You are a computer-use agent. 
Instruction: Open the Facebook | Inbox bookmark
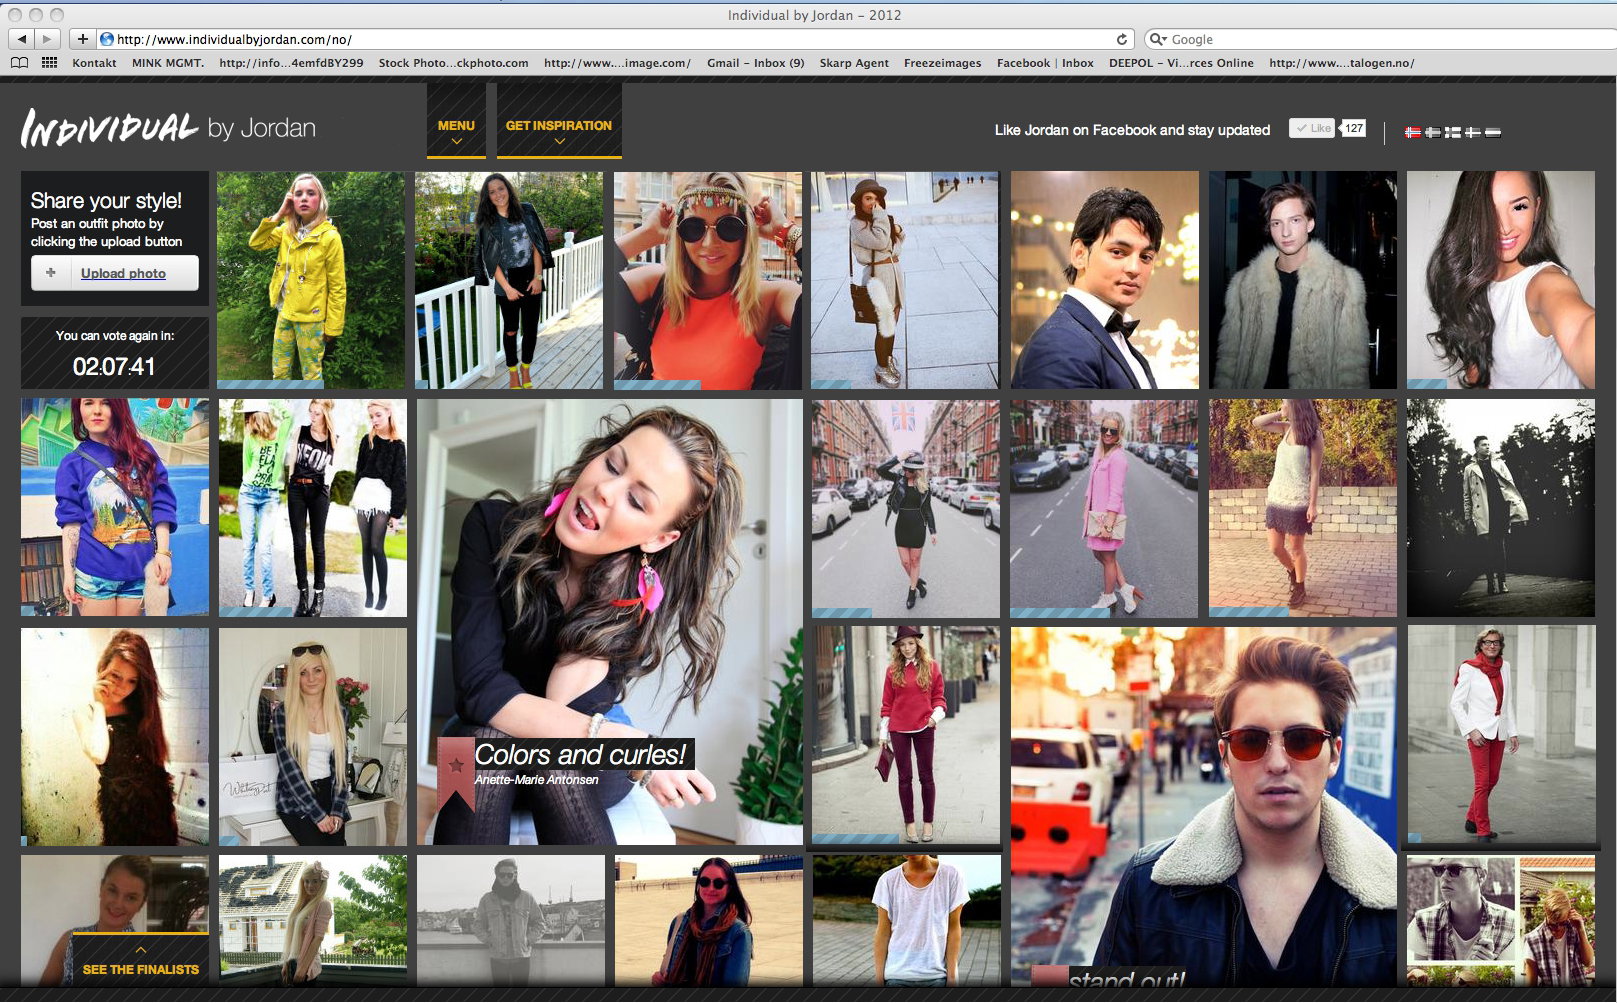click(1045, 63)
